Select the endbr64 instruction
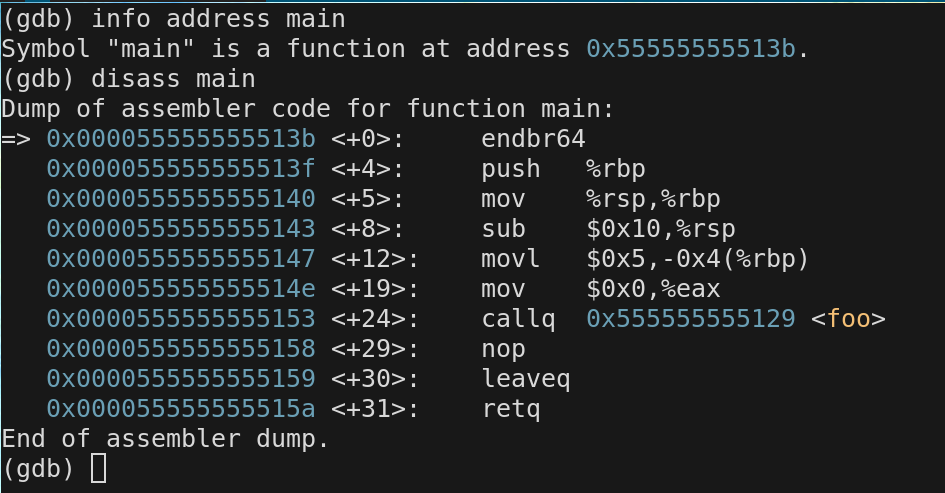Screen dimensions: 945x493 533,139
